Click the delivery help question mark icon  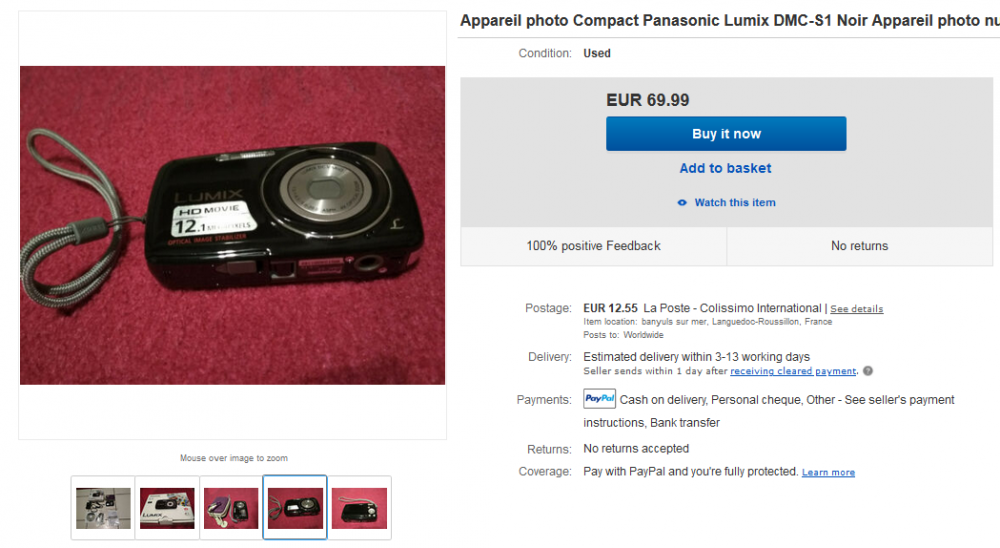pos(868,371)
